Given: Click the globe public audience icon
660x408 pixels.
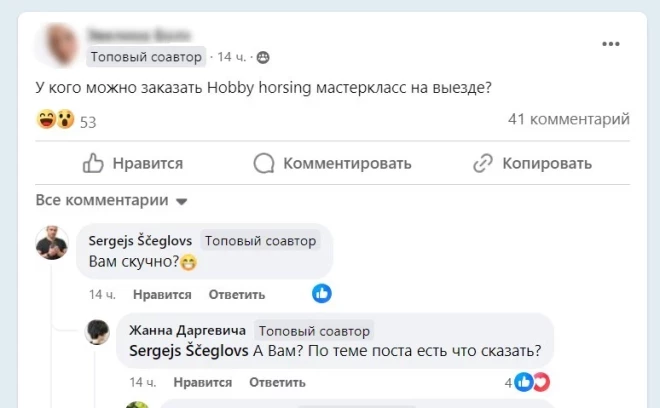Looking at the screenshot, I should [263, 57].
